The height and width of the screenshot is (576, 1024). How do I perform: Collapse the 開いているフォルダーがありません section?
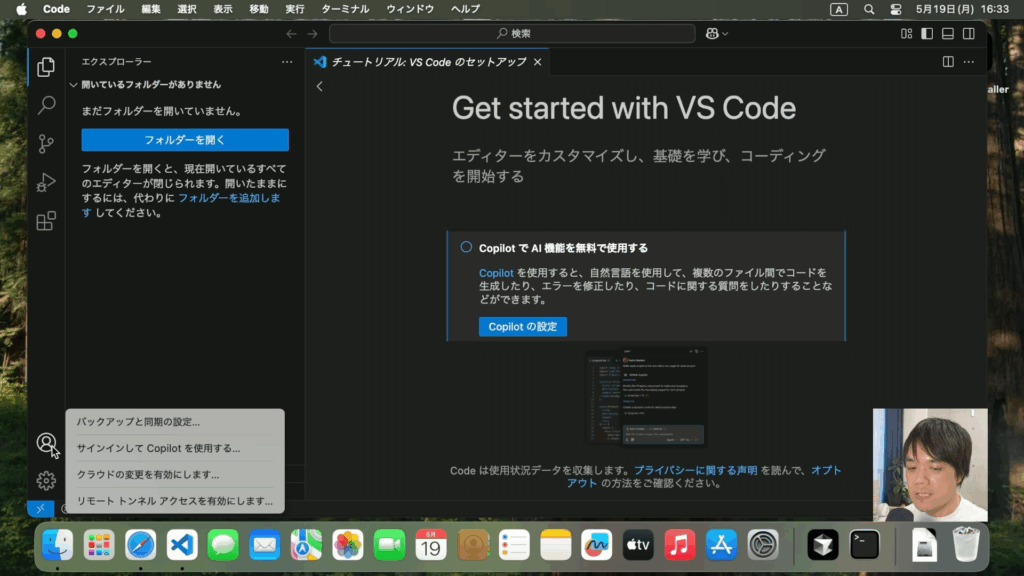(x=73, y=85)
